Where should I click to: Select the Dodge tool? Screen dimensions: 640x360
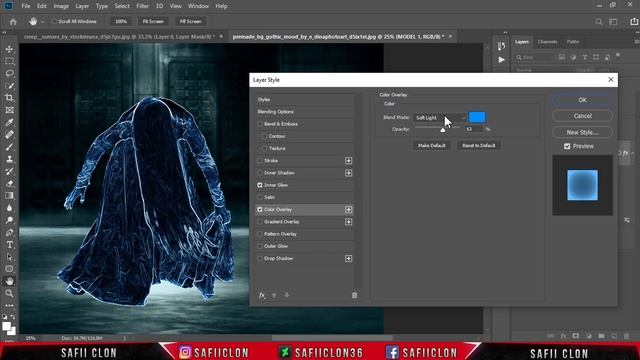point(9,220)
